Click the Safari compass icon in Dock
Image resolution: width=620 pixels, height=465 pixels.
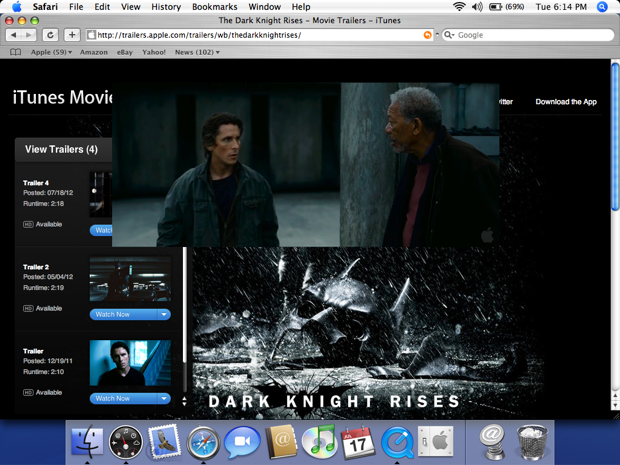203,442
